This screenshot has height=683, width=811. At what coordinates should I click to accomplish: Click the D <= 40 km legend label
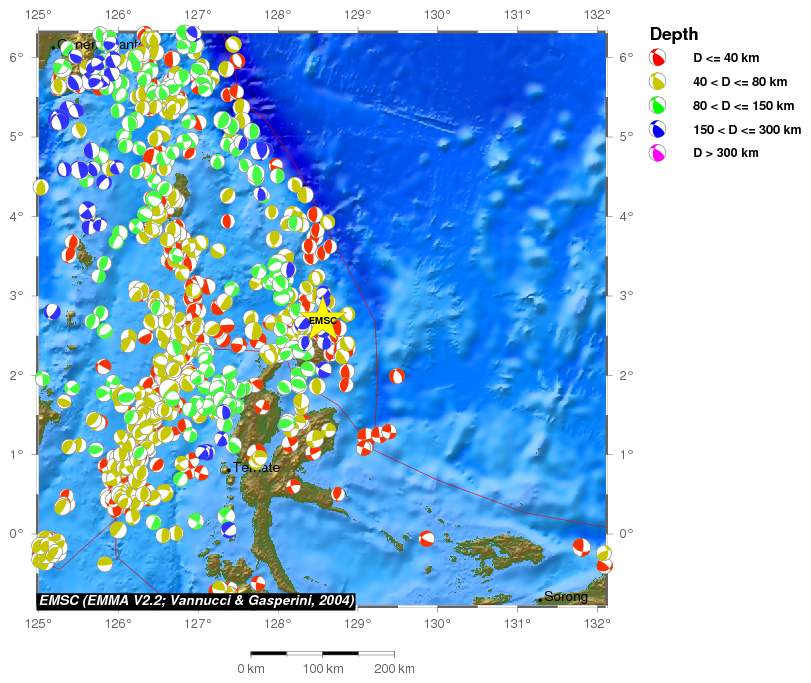click(726, 57)
